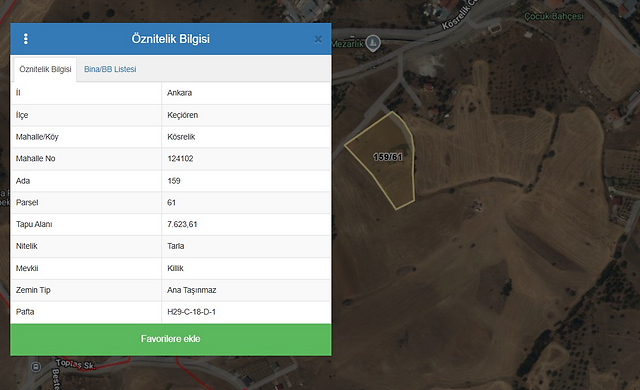Click the Mezarlık cemetery marker icon
640x390 pixels.
[x=373, y=43]
